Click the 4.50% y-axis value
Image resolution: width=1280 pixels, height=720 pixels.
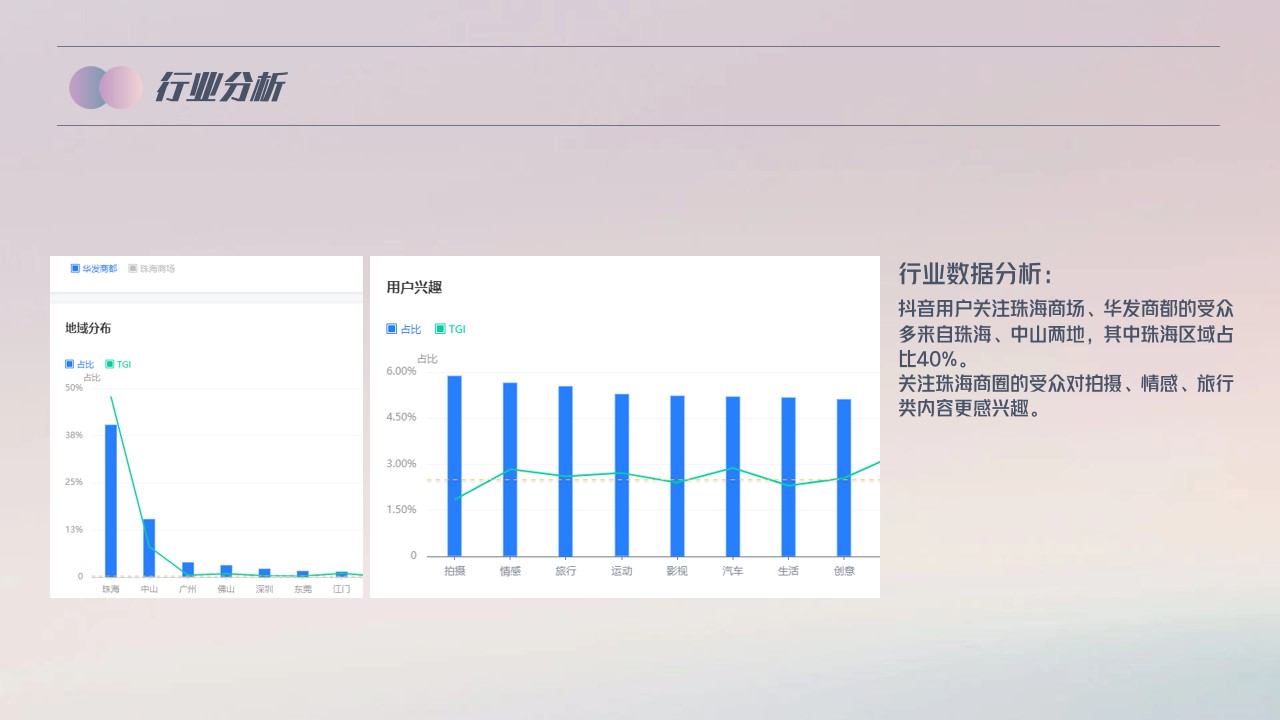(401, 417)
